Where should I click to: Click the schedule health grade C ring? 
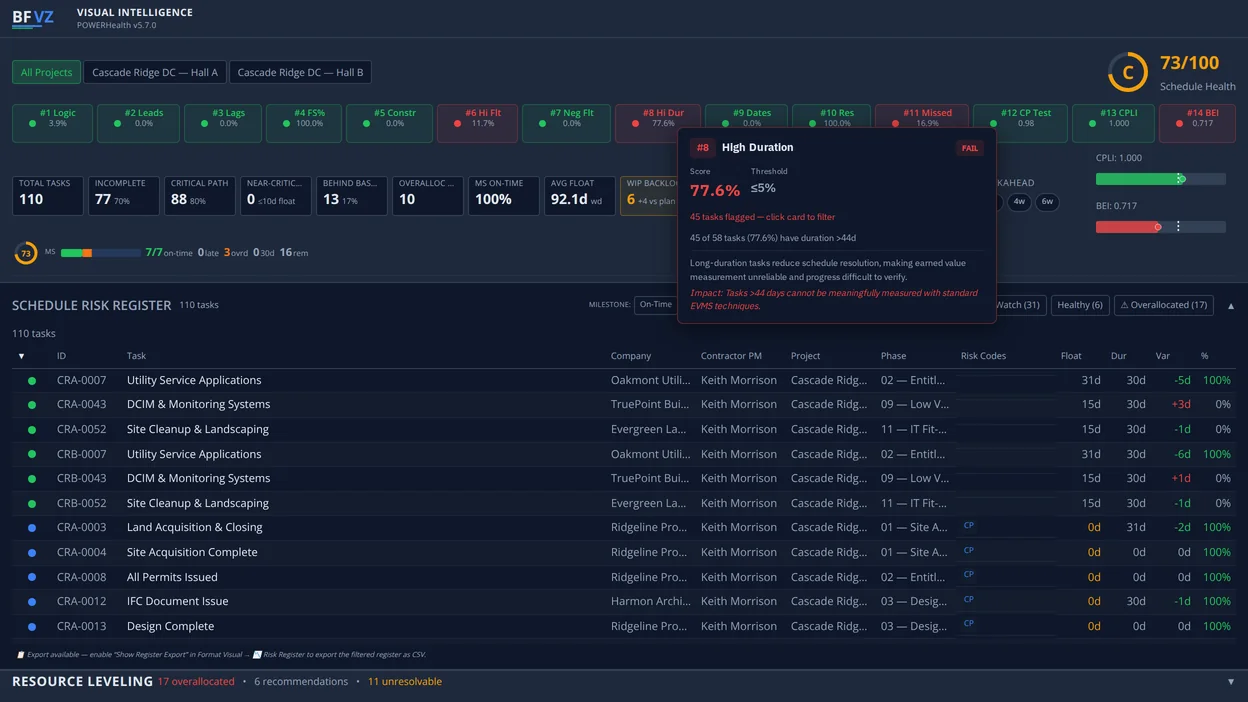(1128, 73)
